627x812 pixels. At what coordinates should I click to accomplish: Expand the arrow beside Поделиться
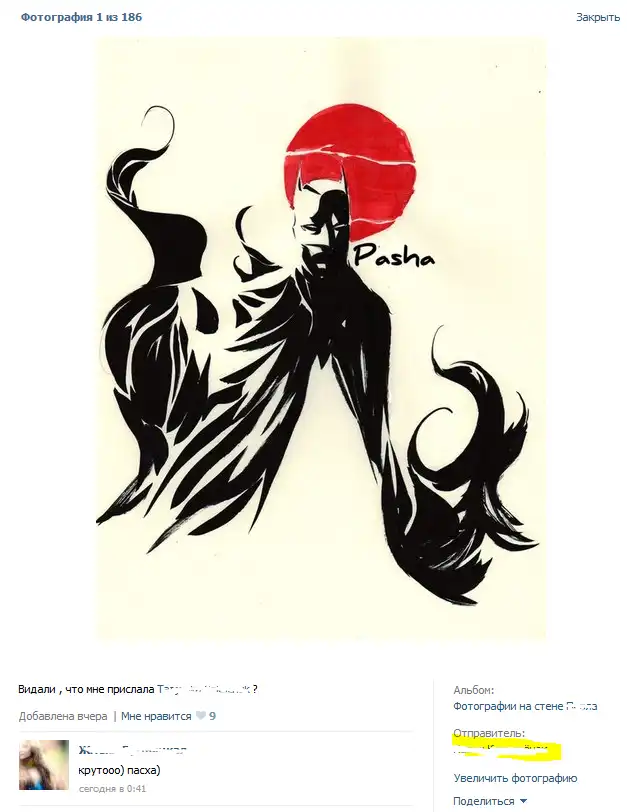[523, 802]
